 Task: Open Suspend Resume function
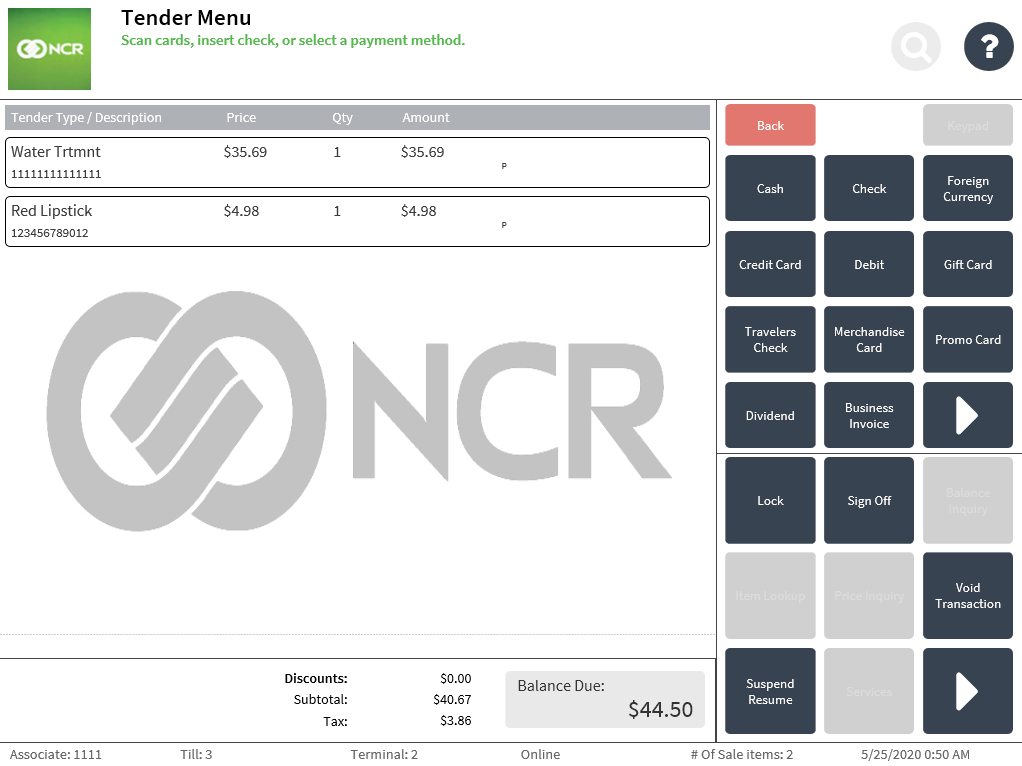[x=770, y=691]
